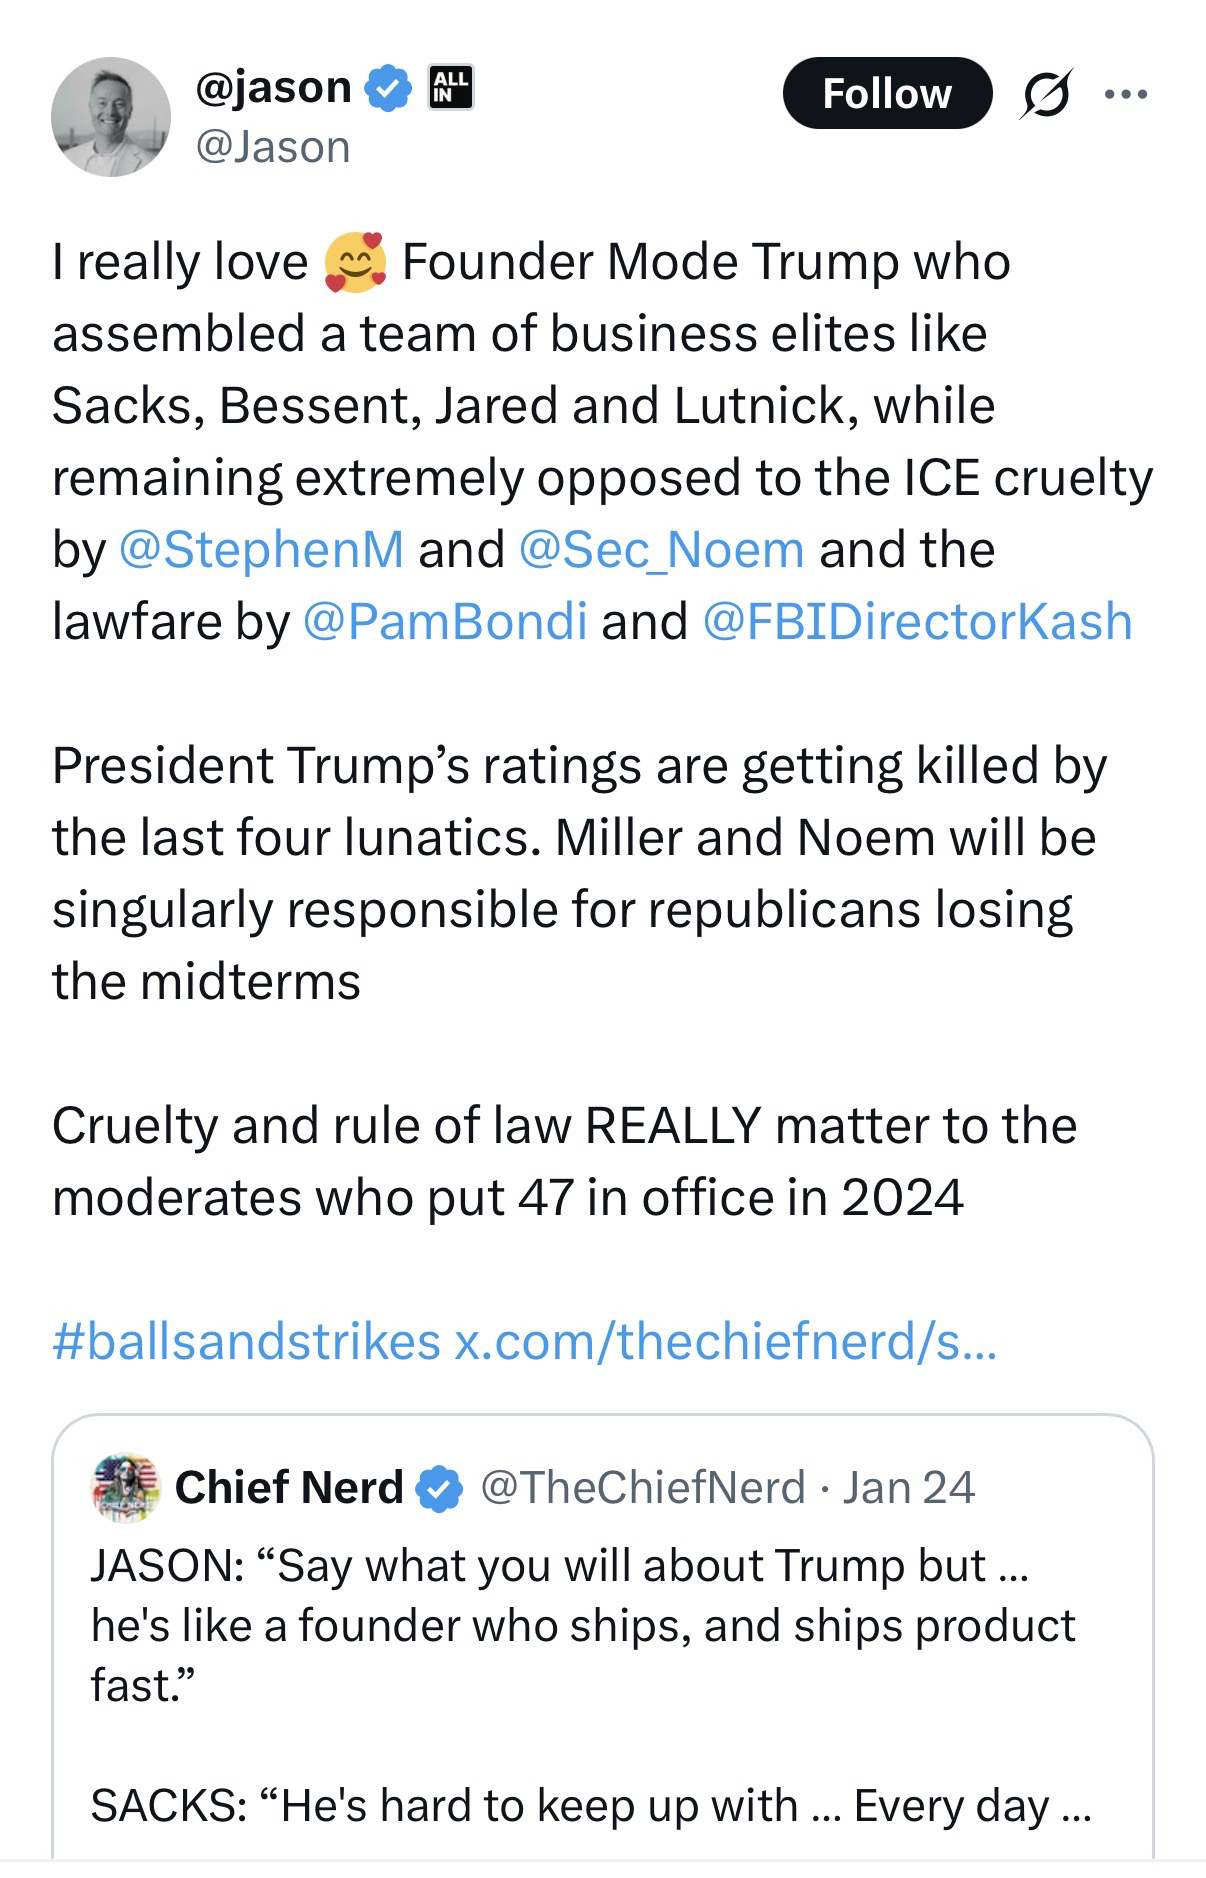Click the blue verified badge beside @jason
This screenshot has width=1206, height=1878.
coord(390,89)
